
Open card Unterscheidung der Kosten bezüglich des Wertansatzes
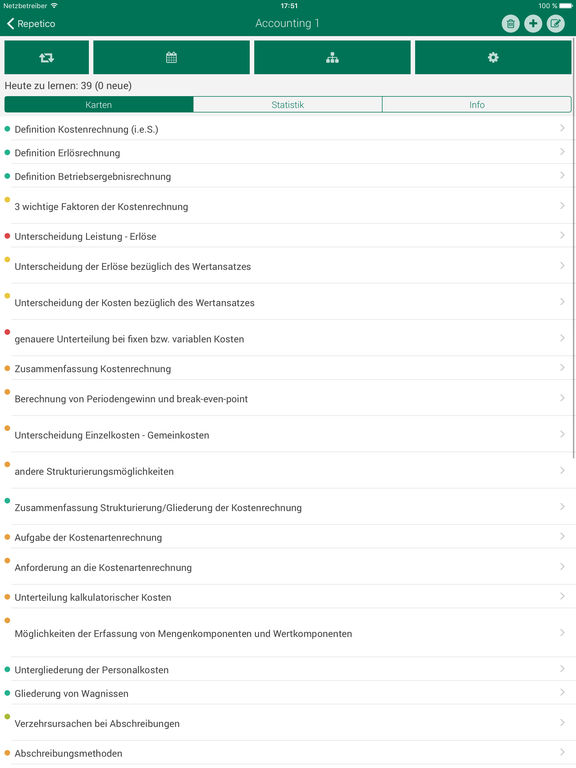click(288, 302)
